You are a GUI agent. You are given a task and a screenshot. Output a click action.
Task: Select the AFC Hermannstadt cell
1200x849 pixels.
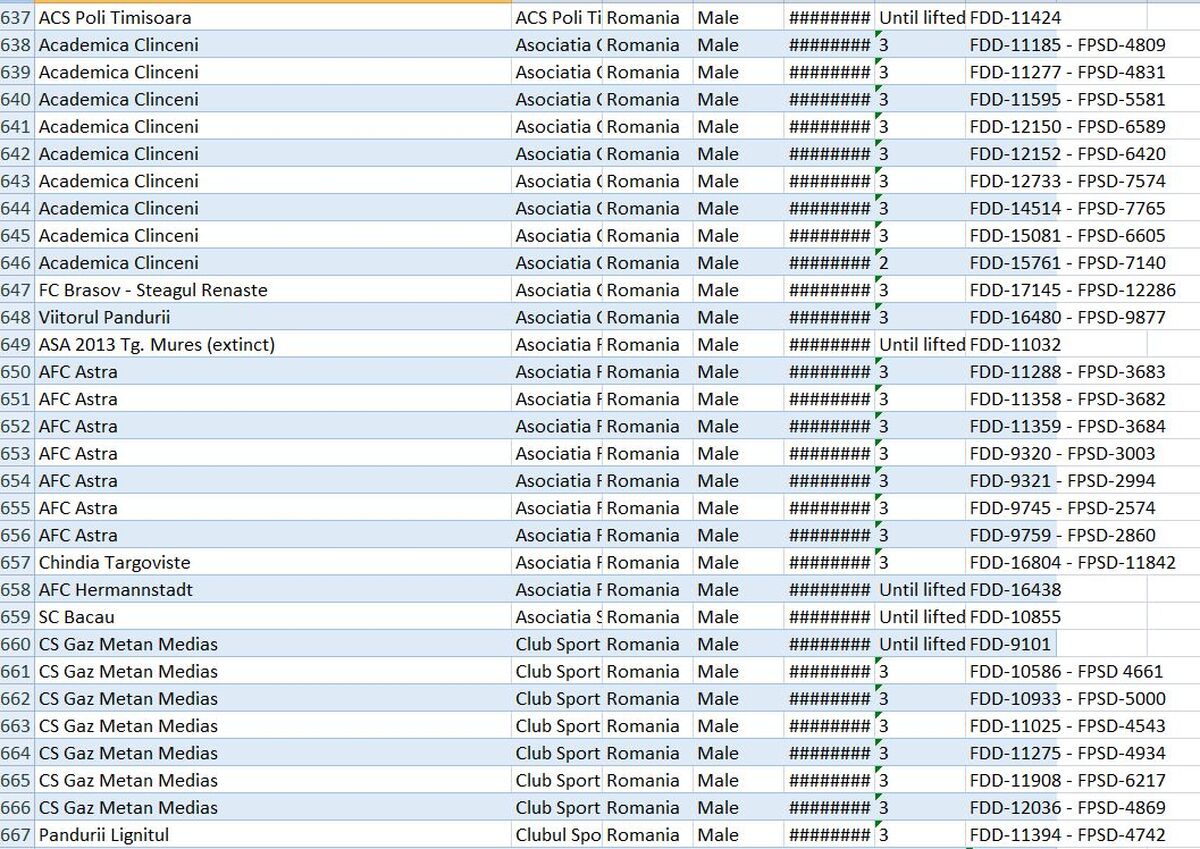[x=273, y=589]
